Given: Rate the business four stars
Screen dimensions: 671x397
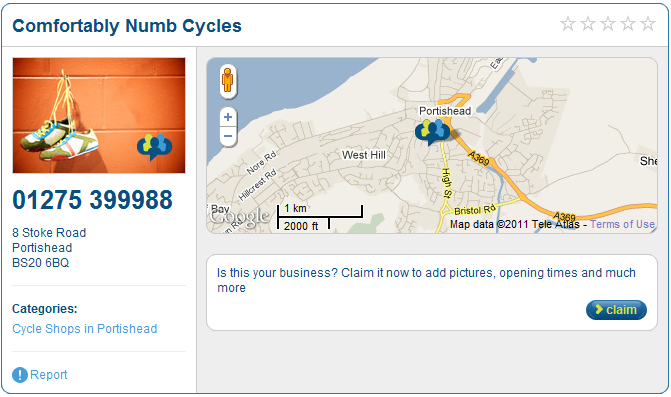Looking at the screenshot, I should point(628,24).
